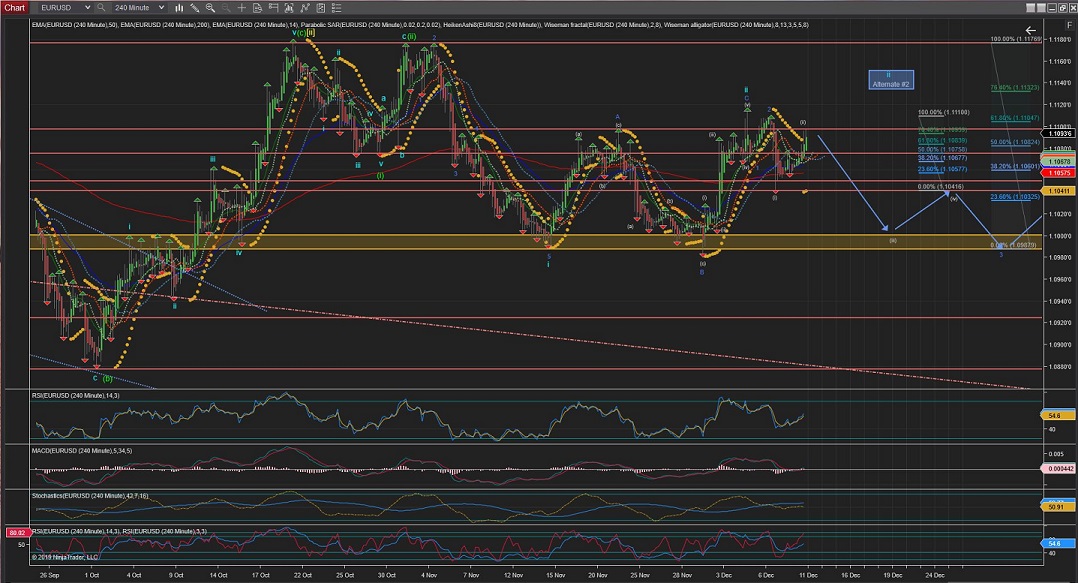Screen dimensions: 1078x583
Task: Click the 28 Nov date on time axis
Action: [x=682, y=575]
